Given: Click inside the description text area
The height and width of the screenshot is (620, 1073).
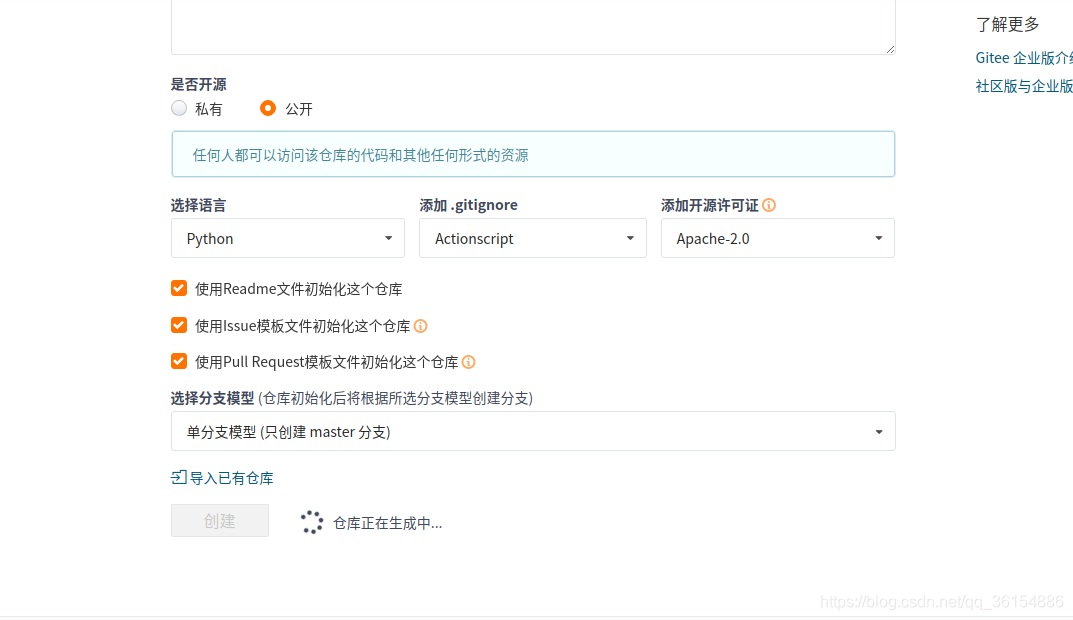Looking at the screenshot, I should point(533,26).
